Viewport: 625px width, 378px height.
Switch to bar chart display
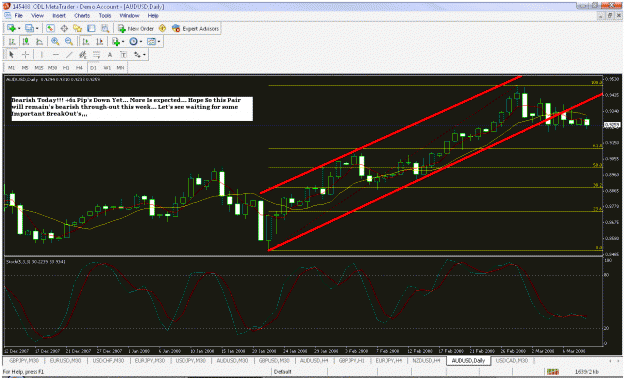pos(12,41)
